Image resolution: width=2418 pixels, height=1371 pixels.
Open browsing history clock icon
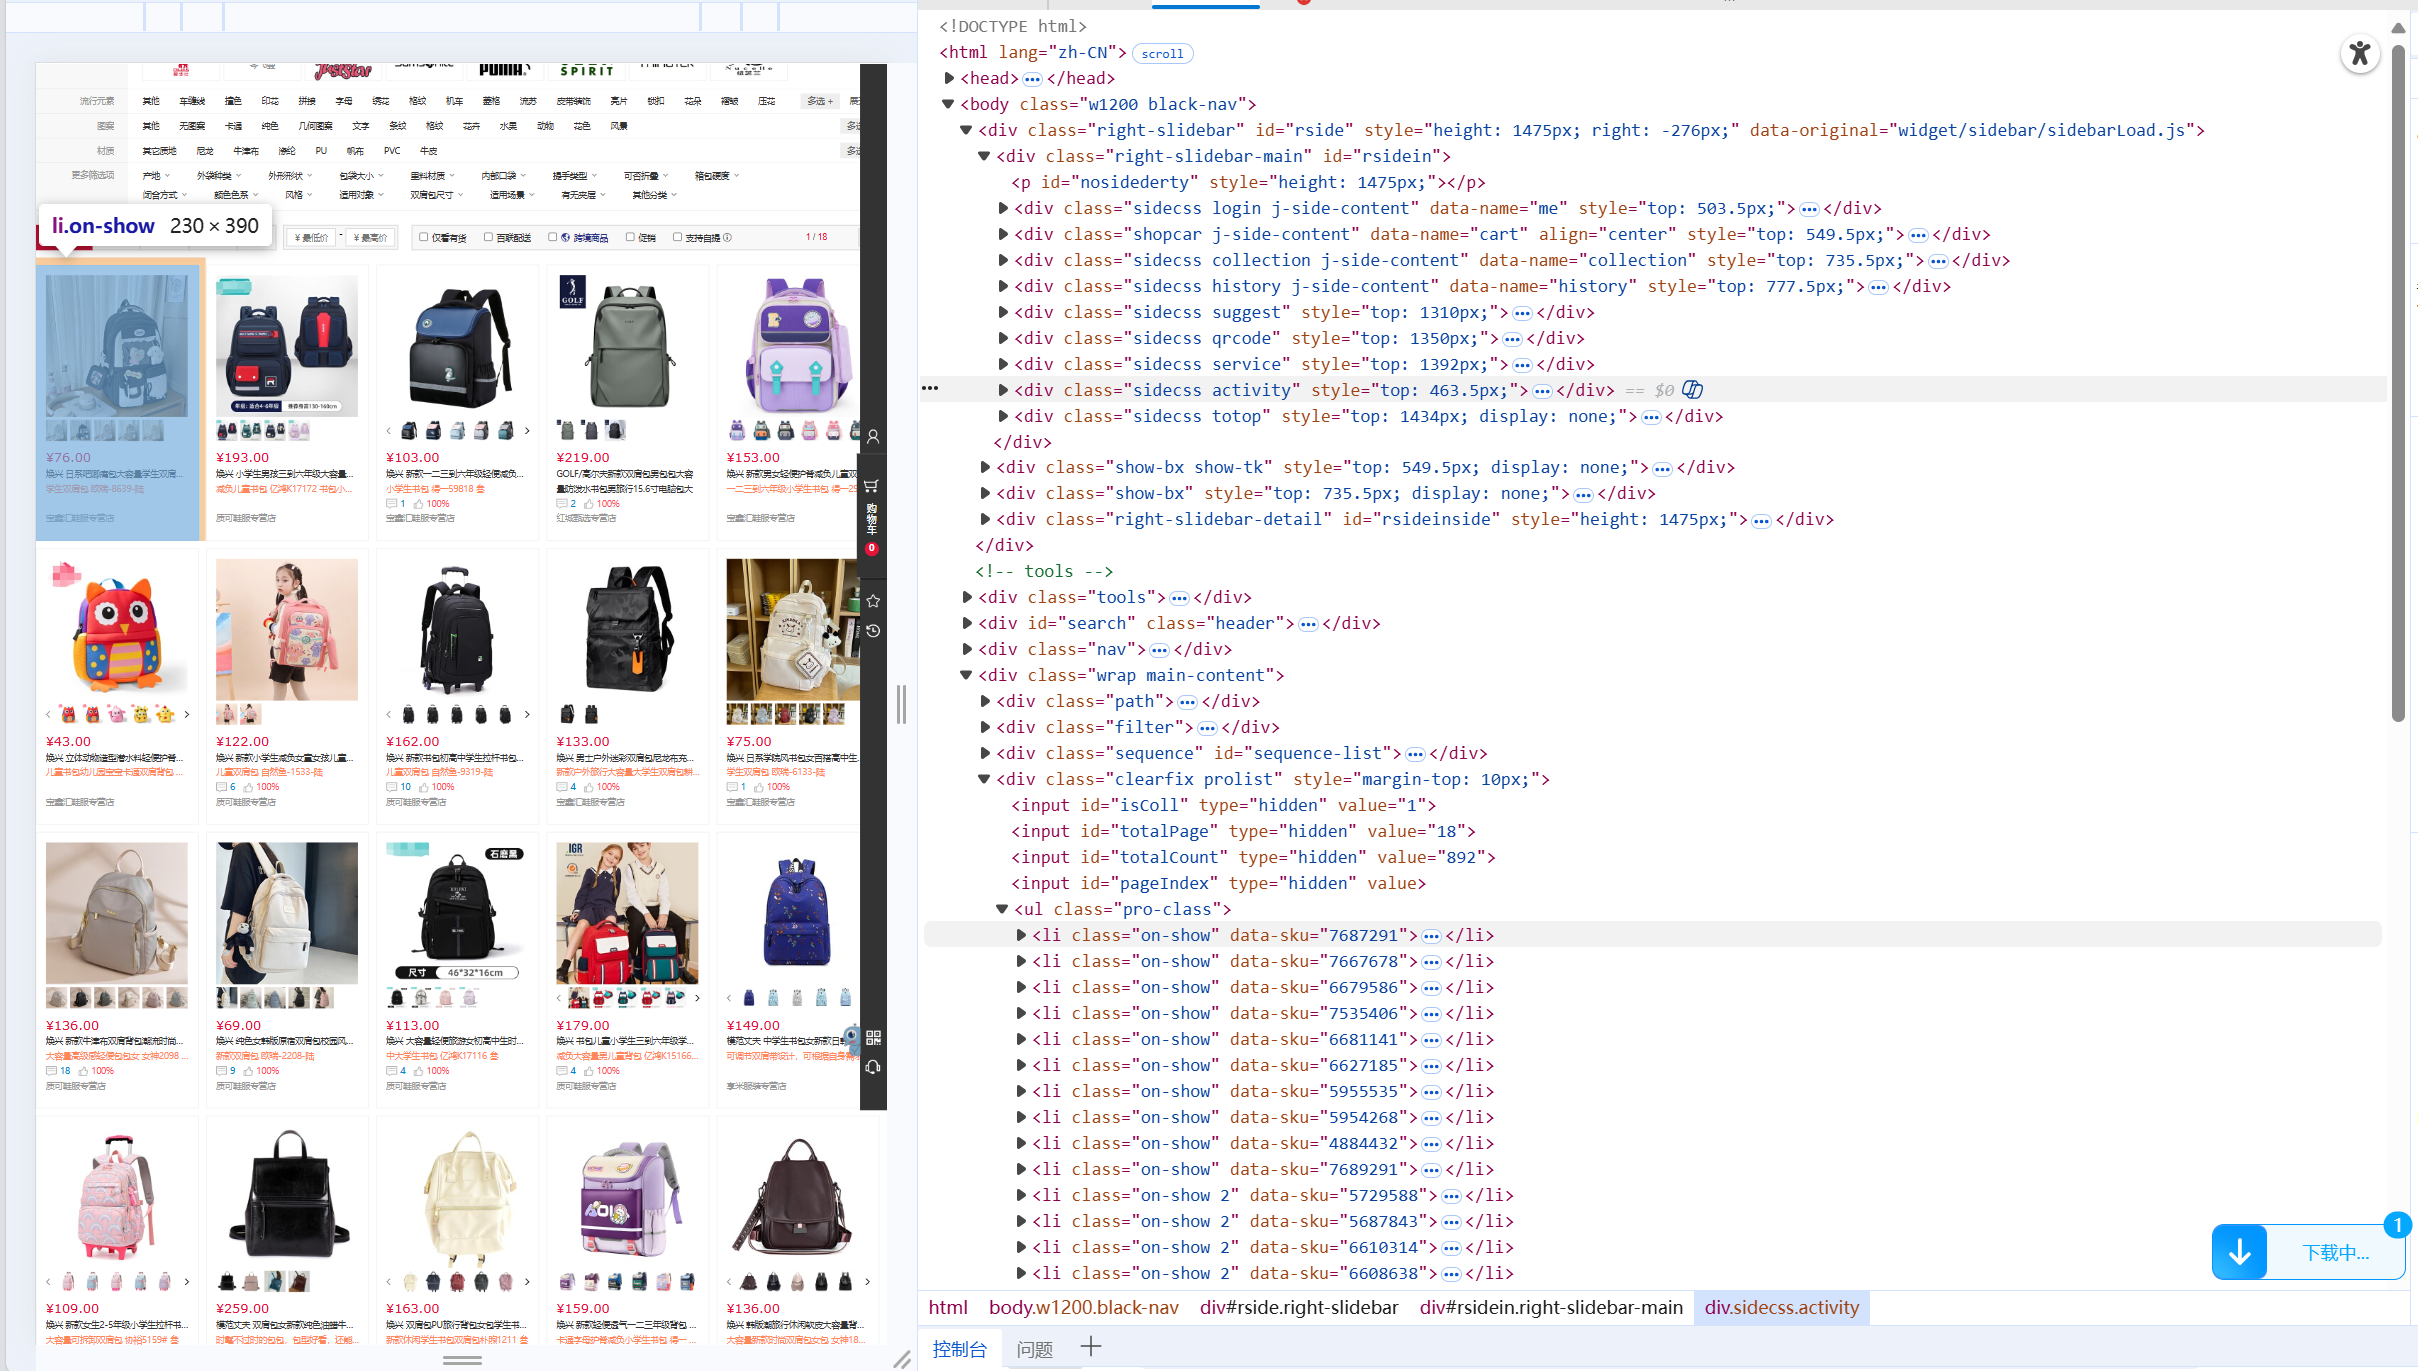[873, 631]
